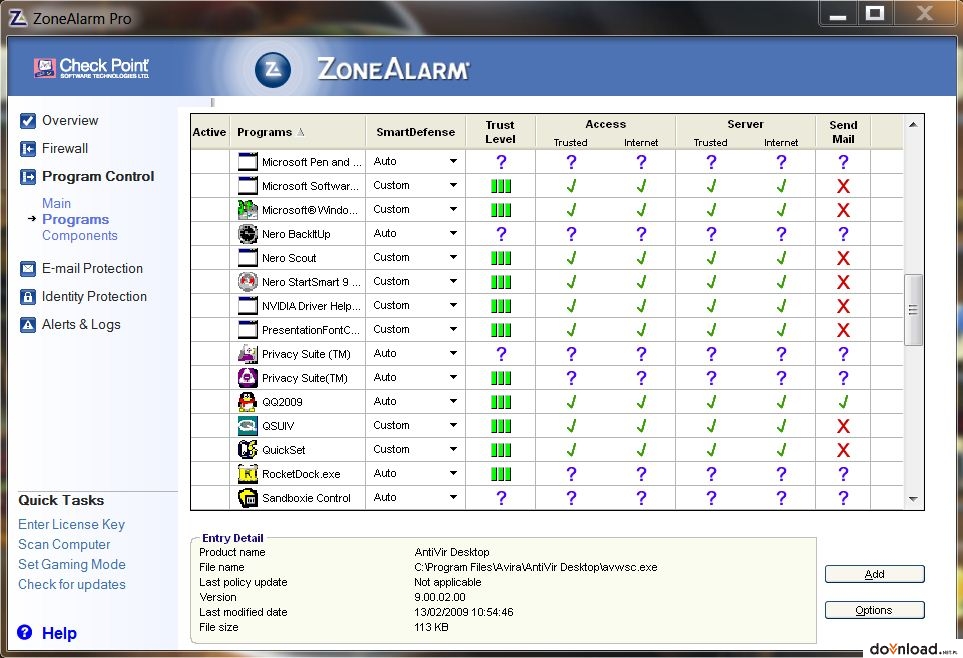Select the Microsoft Softwar... program row name

point(310,186)
